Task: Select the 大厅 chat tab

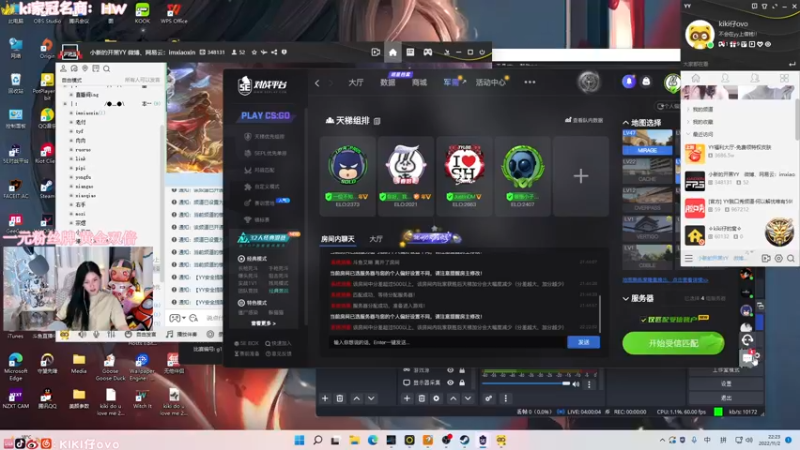Action: pos(376,239)
